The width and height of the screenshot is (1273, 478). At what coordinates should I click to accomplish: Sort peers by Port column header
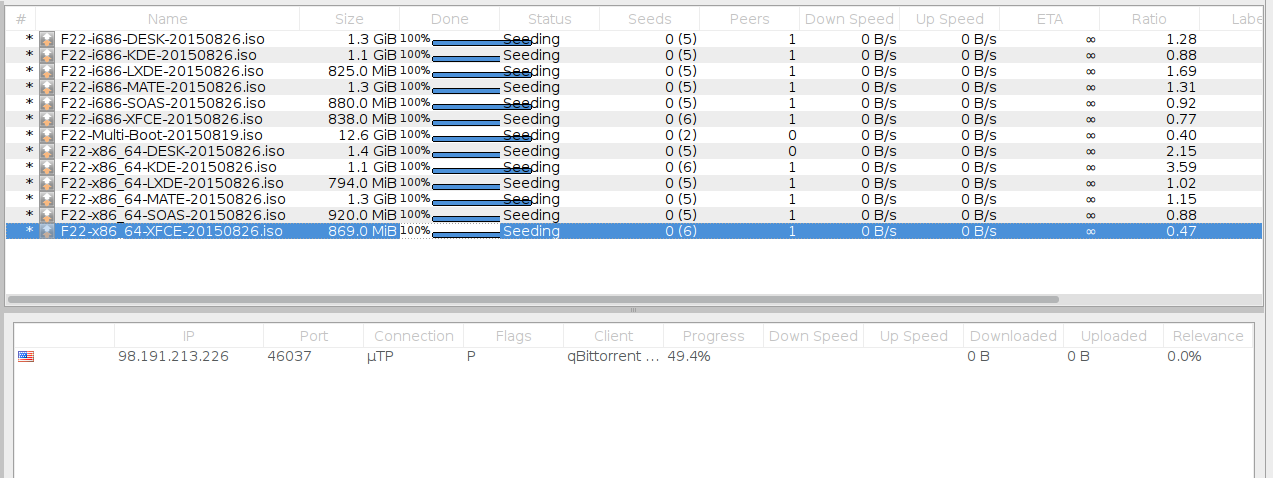tap(313, 336)
